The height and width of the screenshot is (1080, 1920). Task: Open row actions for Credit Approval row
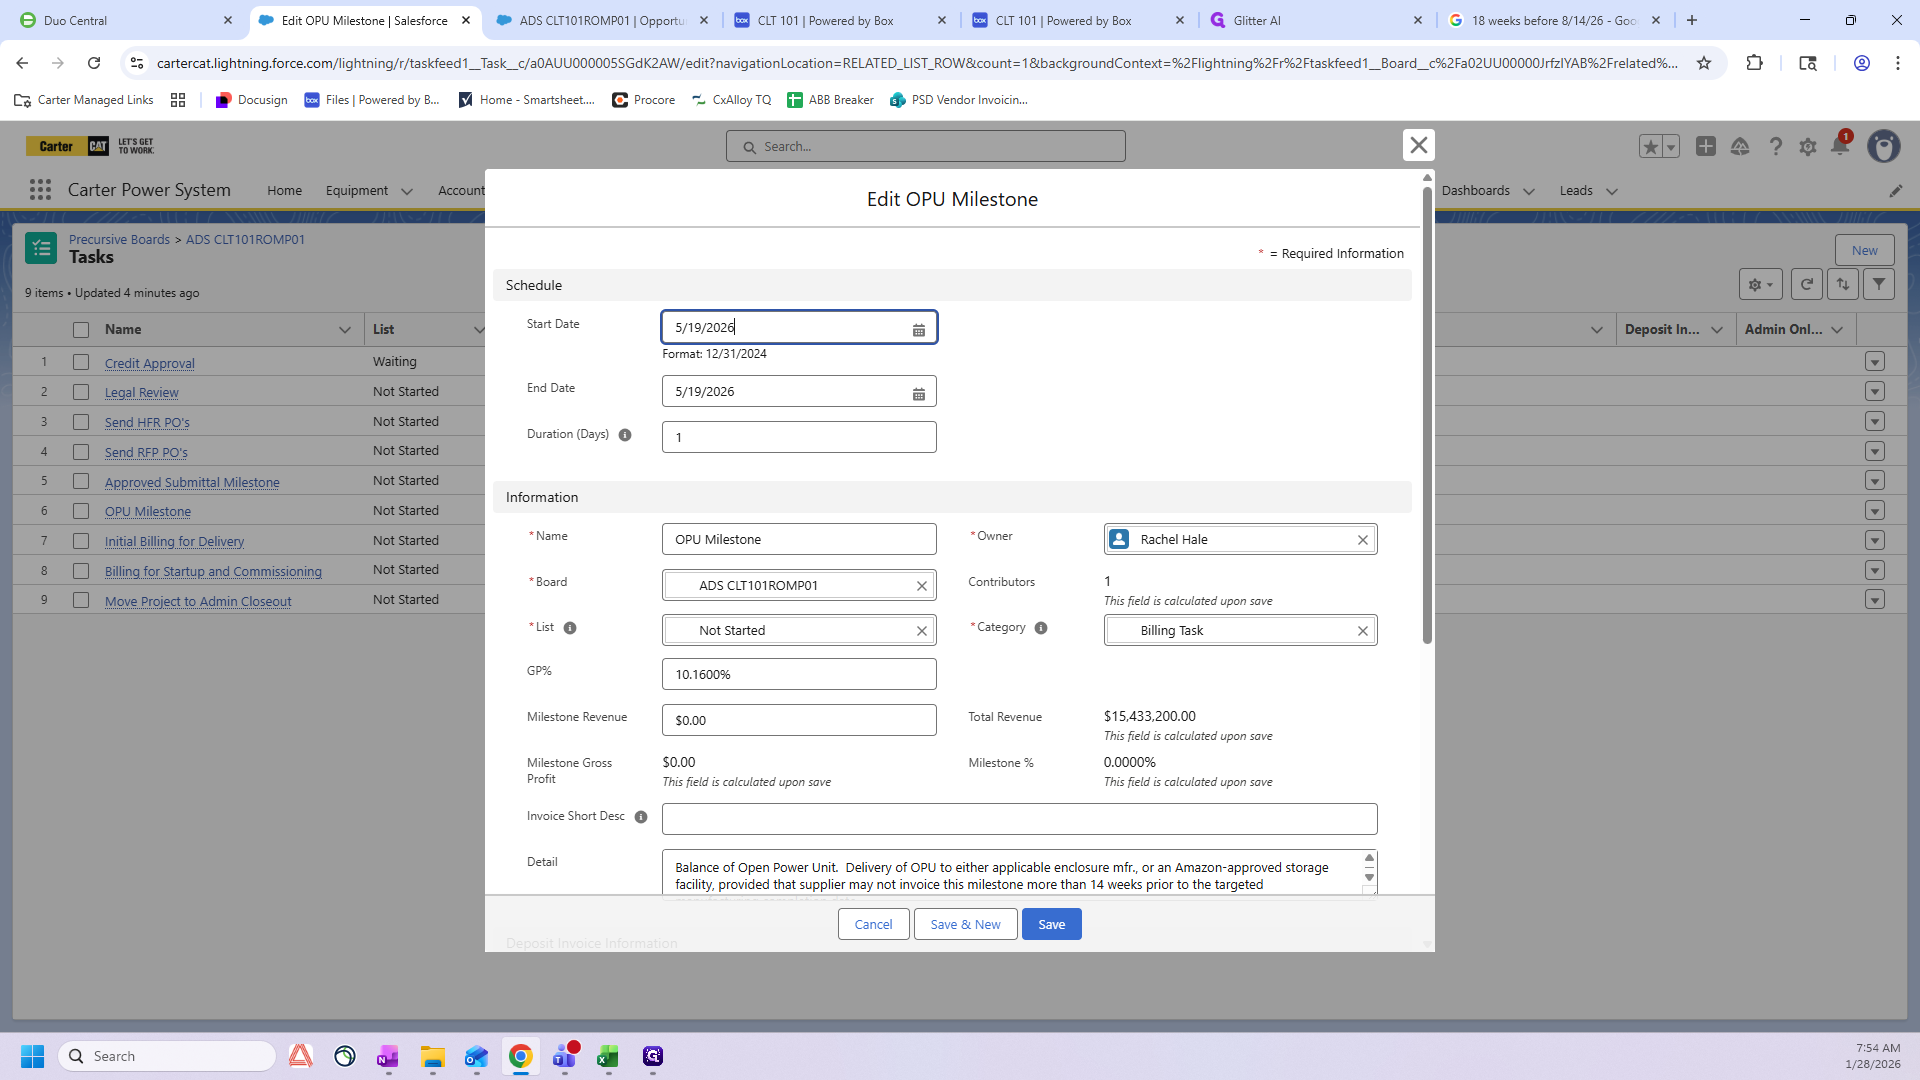pyautogui.click(x=1874, y=362)
